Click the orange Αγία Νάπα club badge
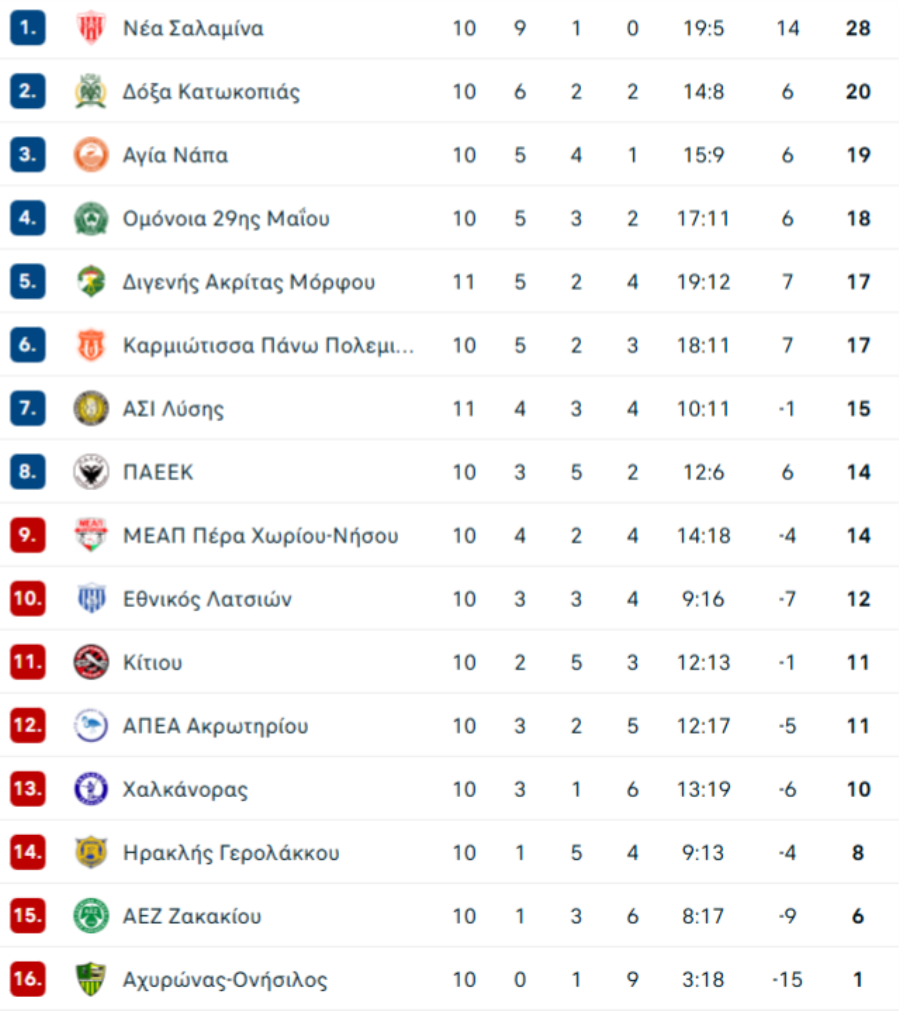 pos(91,155)
